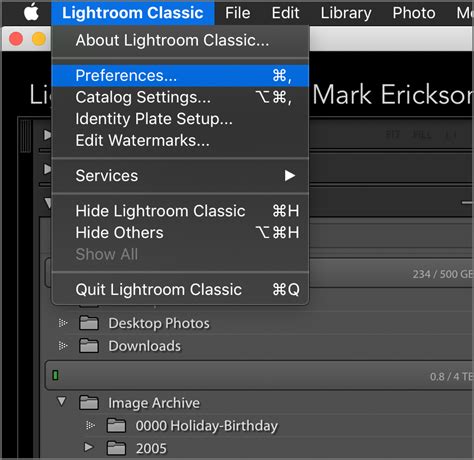Open the Library menu
474x460 pixels.
click(346, 13)
